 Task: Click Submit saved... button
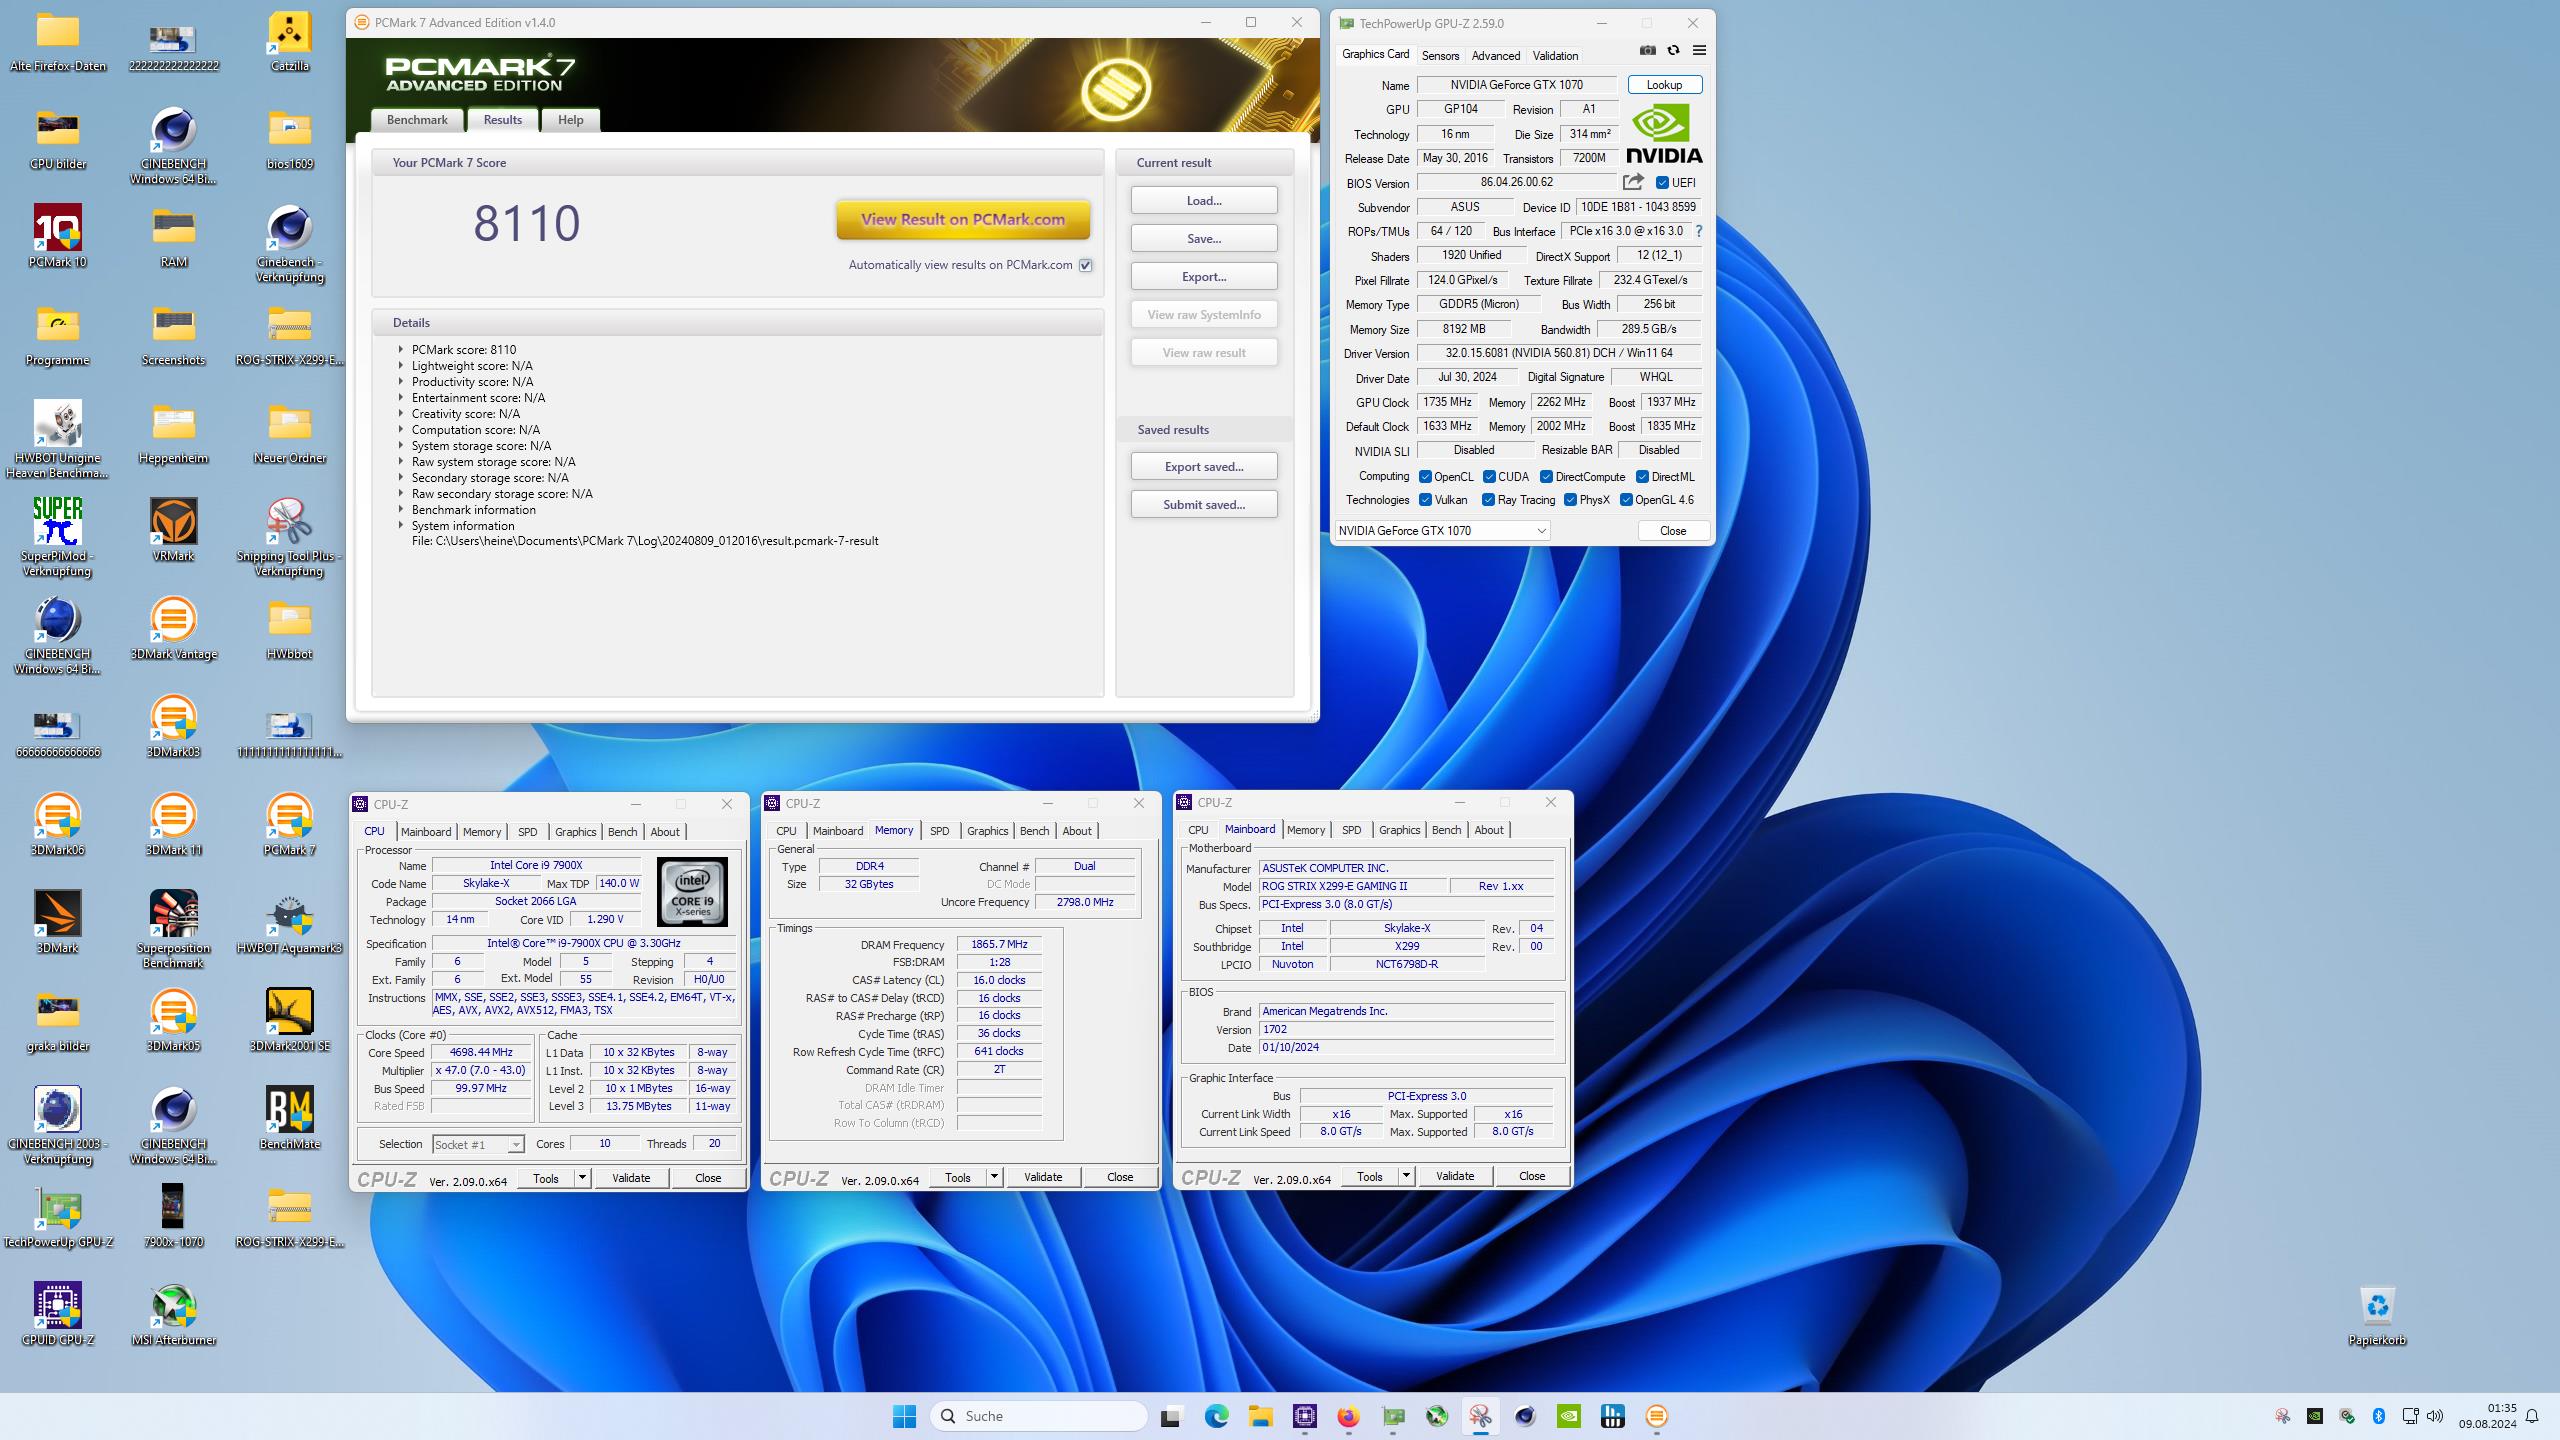click(x=1204, y=505)
